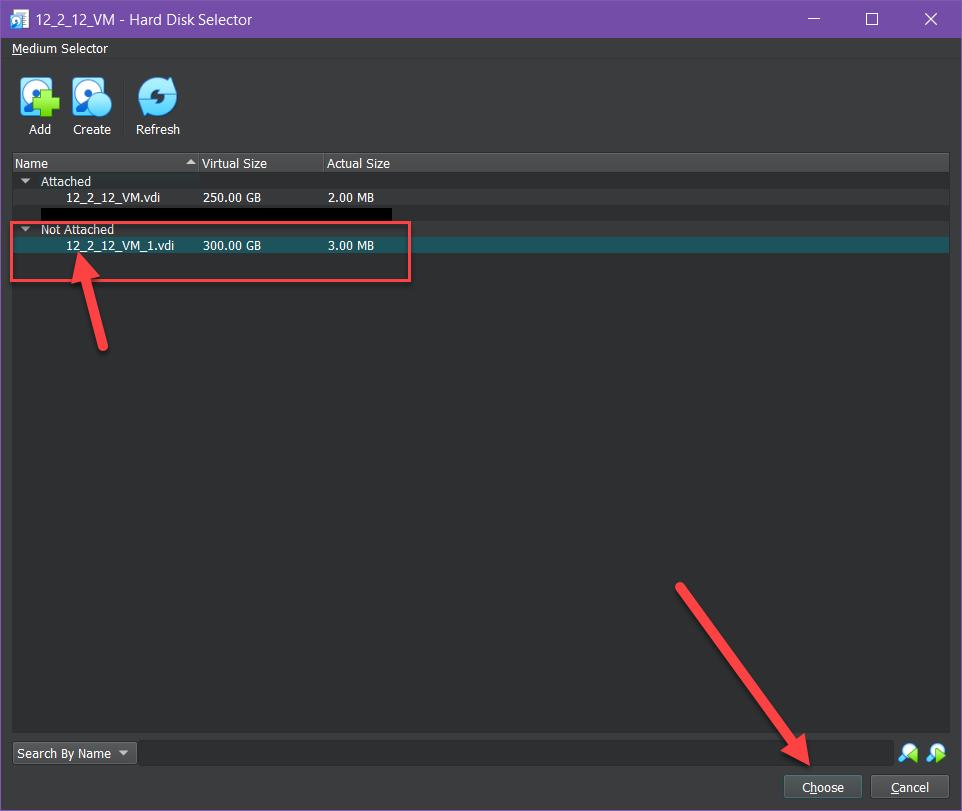Click into the search text field
This screenshot has height=811, width=962.
click(x=515, y=753)
